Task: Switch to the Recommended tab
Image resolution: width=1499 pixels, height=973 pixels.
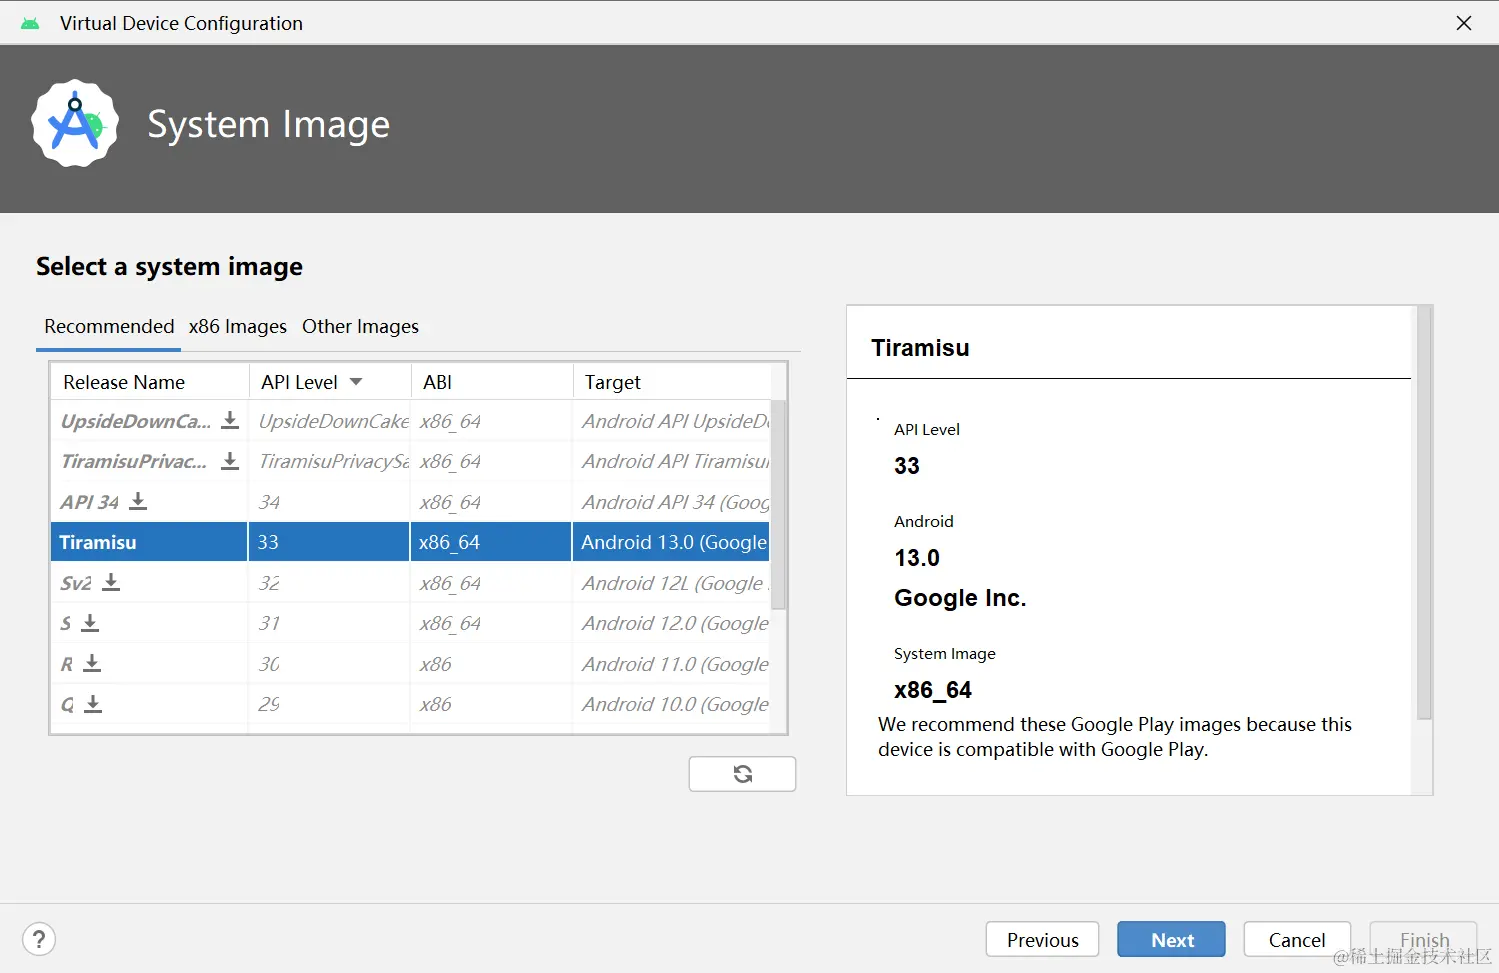Action: (x=109, y=326)
